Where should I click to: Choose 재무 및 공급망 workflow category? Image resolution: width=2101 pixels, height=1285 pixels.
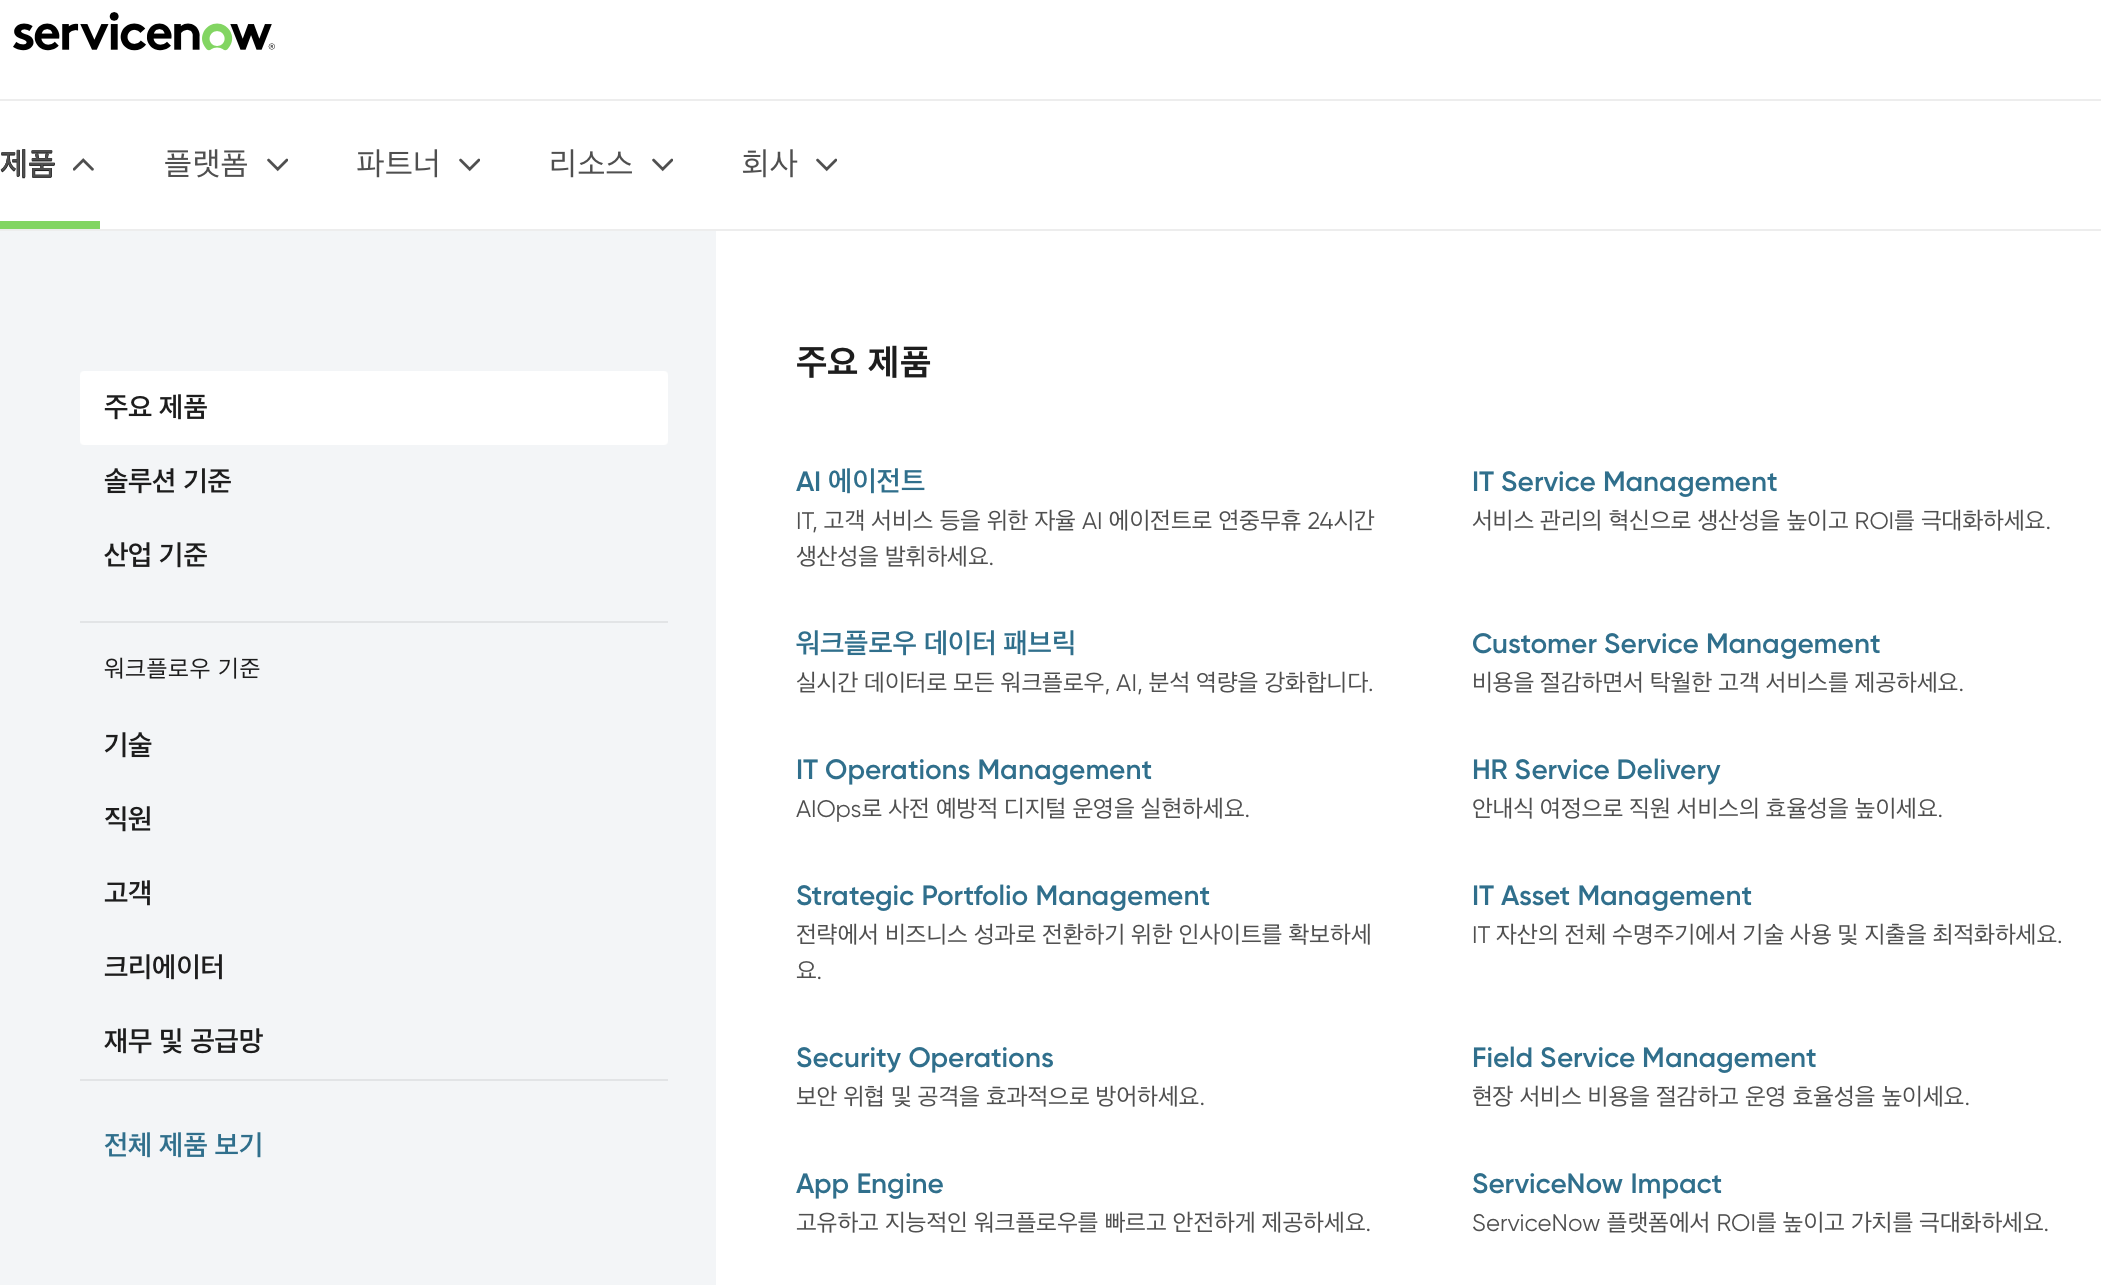[183, 1041]
